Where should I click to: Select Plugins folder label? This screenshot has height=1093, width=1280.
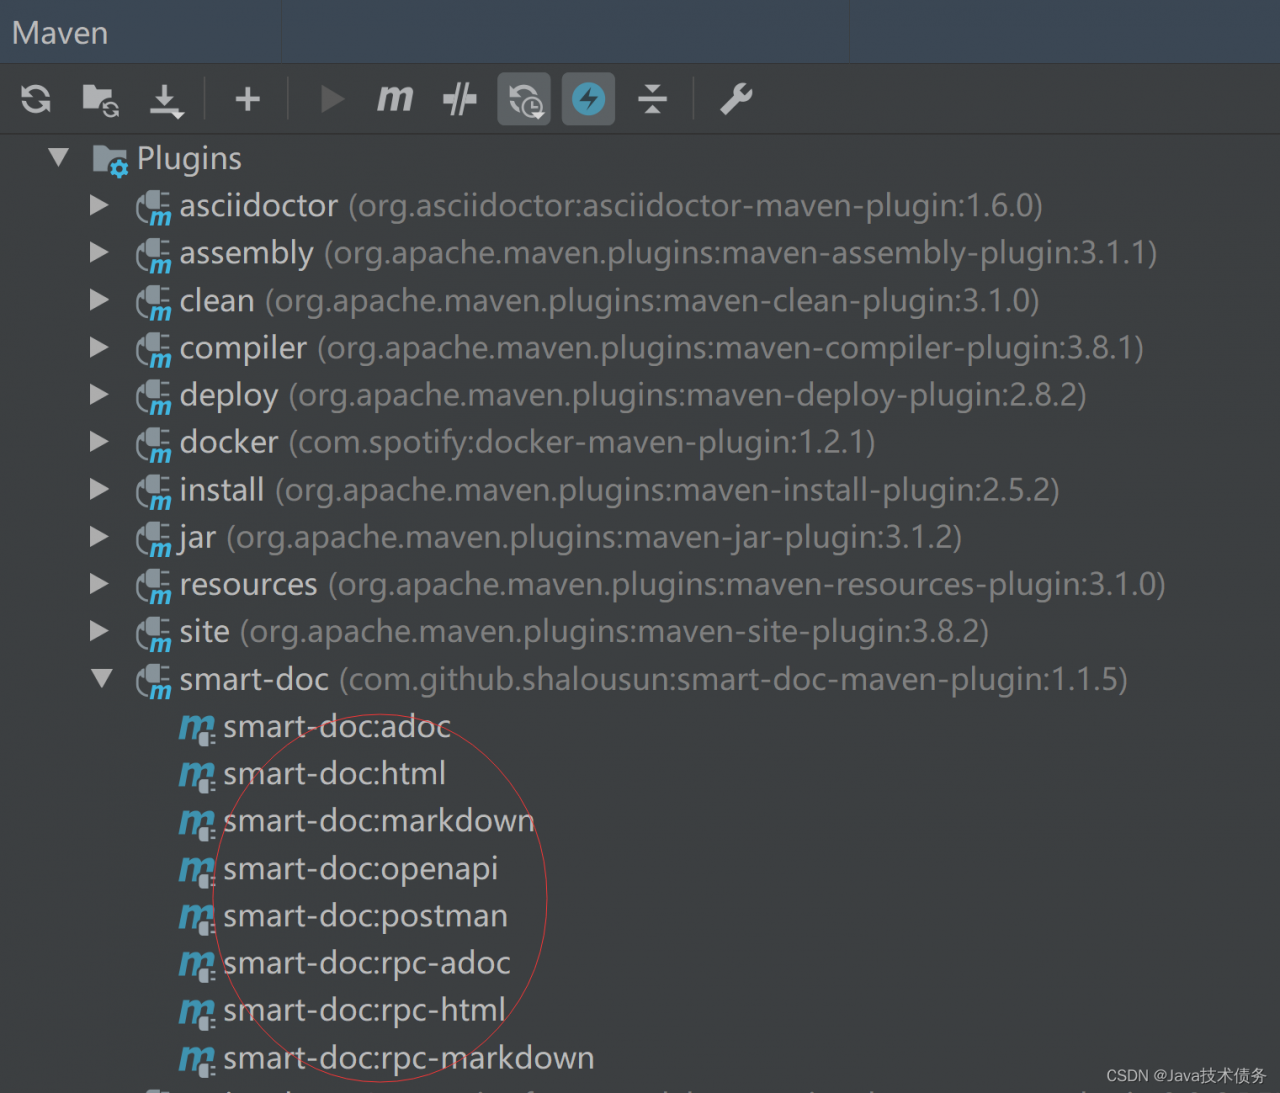189,158
